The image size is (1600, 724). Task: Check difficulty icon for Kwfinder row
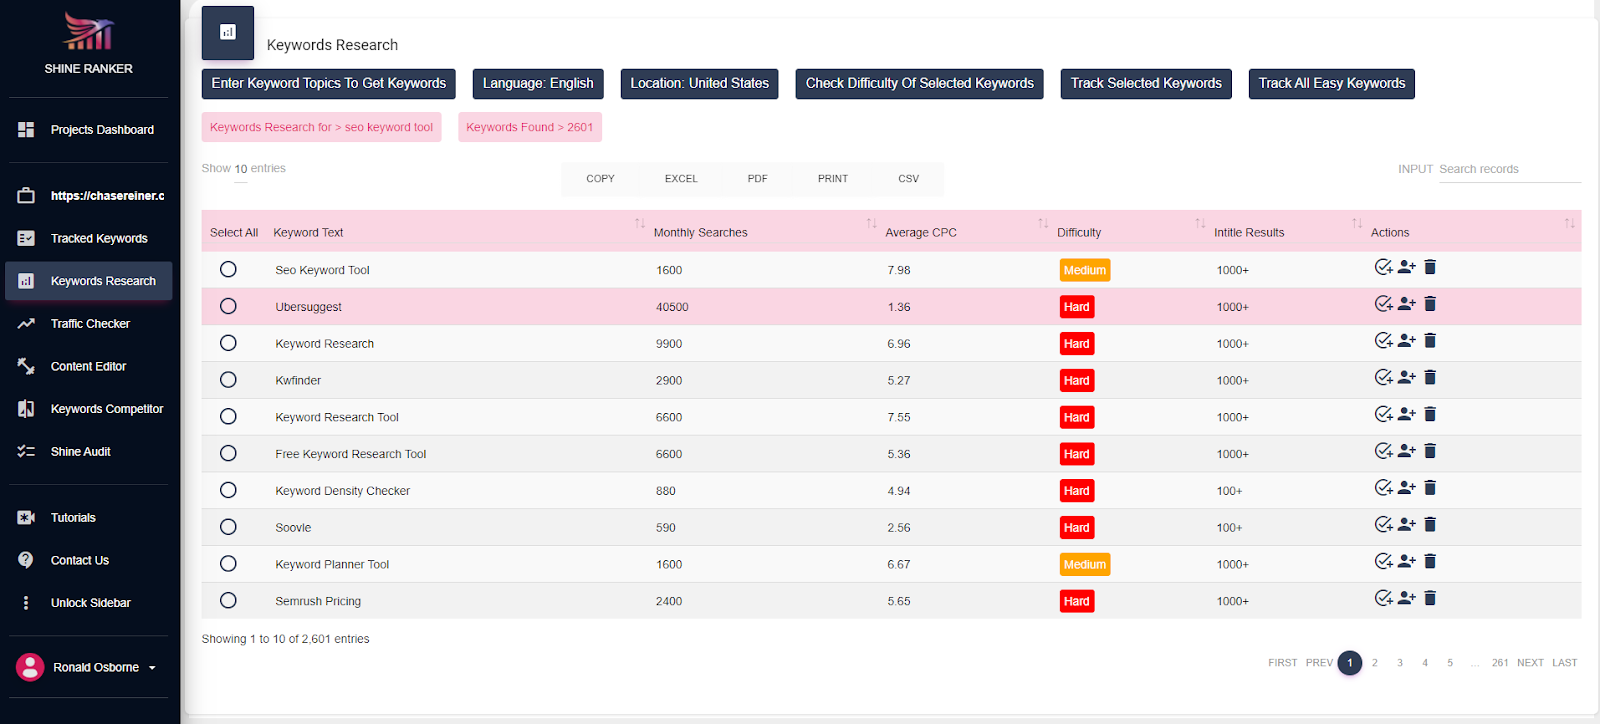pyautogui.click(x=1384, y=378)
